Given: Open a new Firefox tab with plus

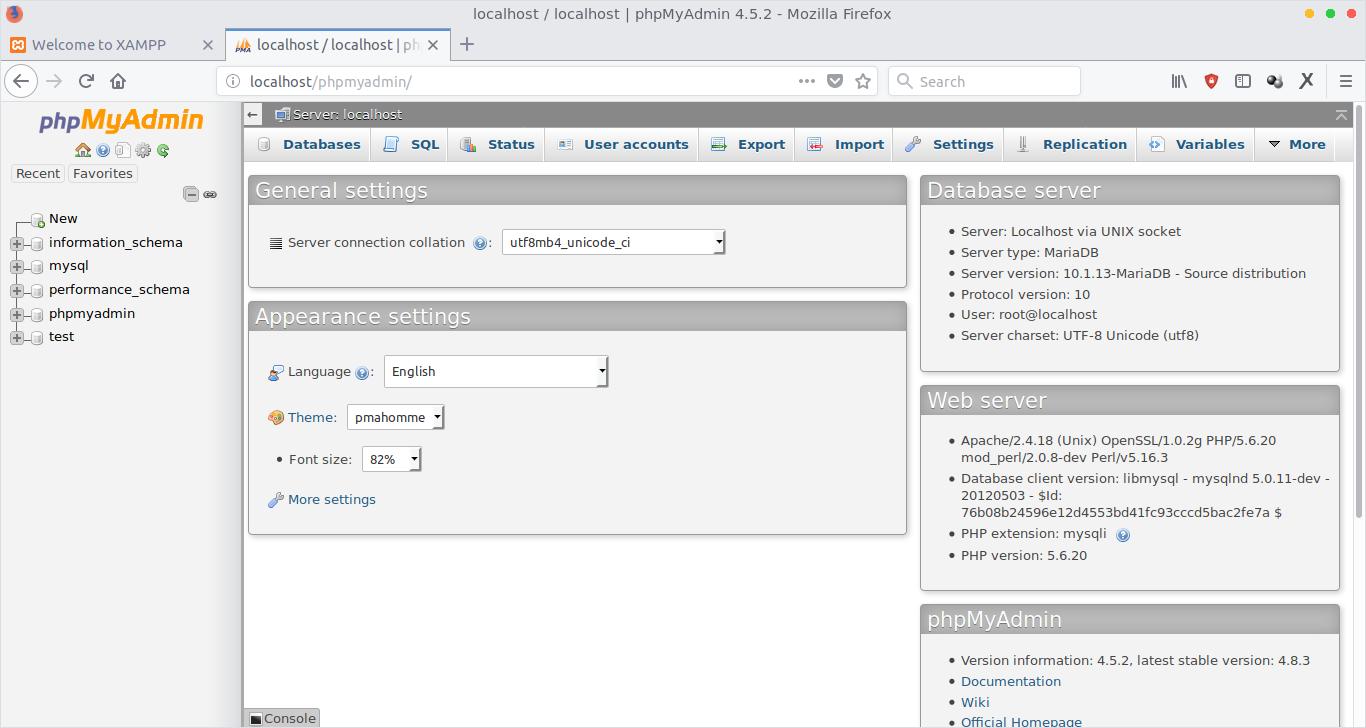Looking at the screenshot, I should pos(467,44).
